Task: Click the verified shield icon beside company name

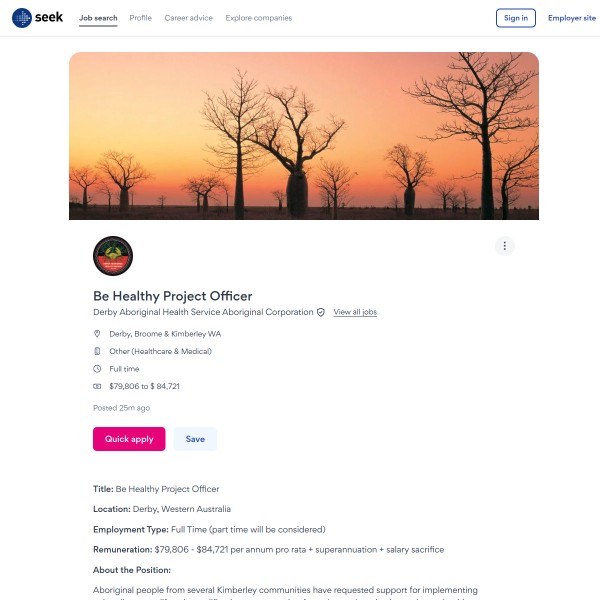Action: point(321,312)
